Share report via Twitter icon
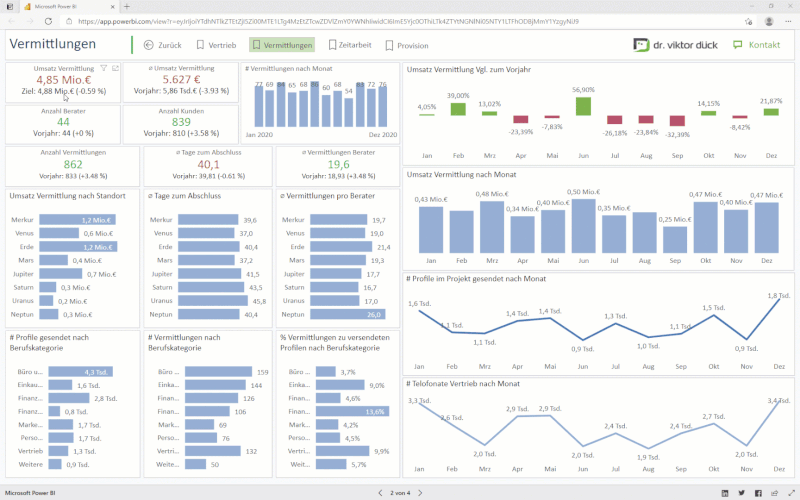The height and width of the screenshot is (500, 800). 742,493
